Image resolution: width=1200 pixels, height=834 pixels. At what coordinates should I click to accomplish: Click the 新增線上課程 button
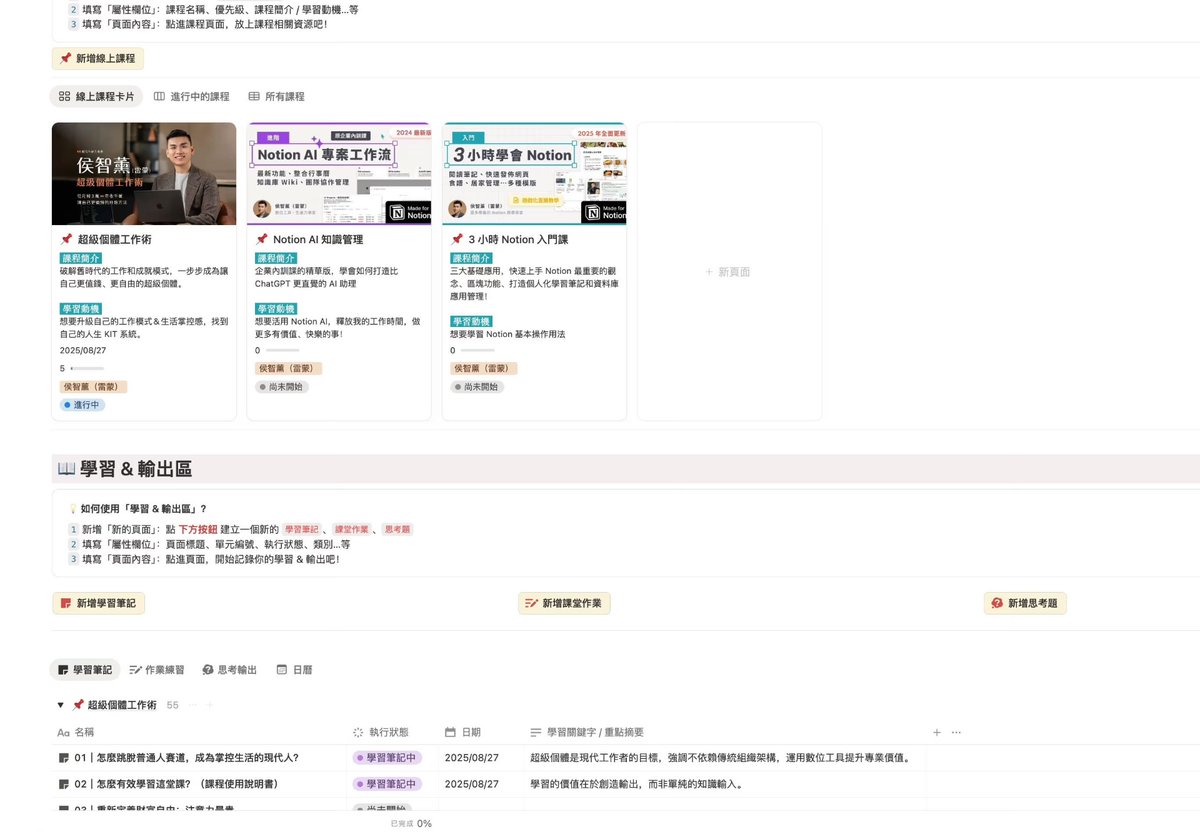click(x=97, y=59)
